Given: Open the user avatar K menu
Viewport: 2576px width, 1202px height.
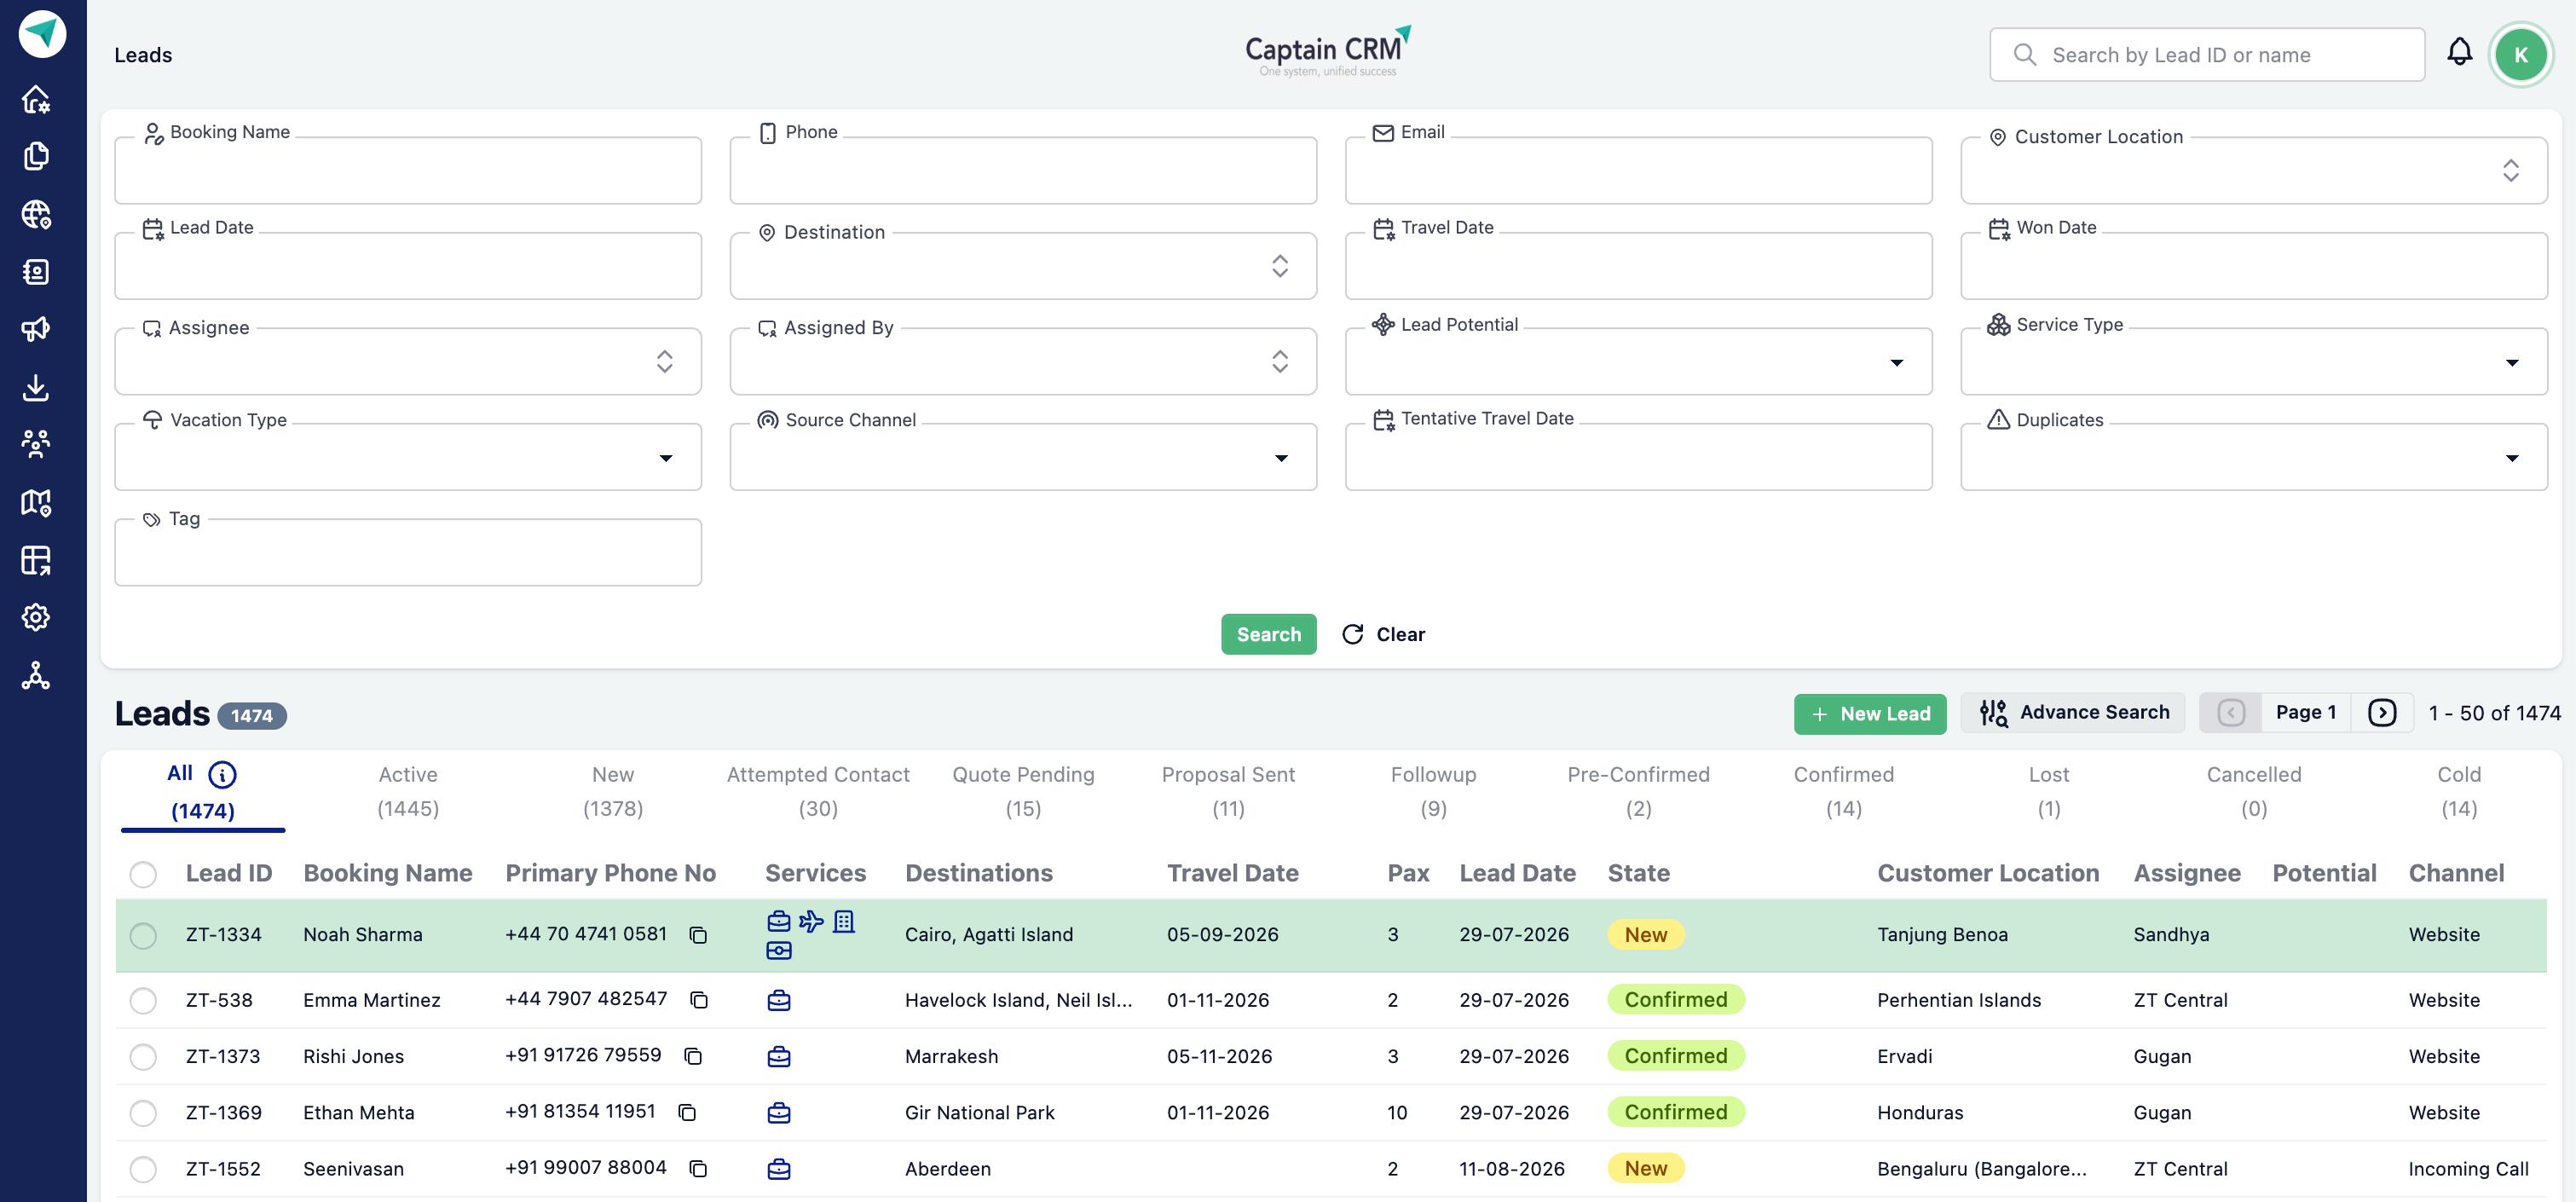Looking at the screenshot, I should 2520,55.
